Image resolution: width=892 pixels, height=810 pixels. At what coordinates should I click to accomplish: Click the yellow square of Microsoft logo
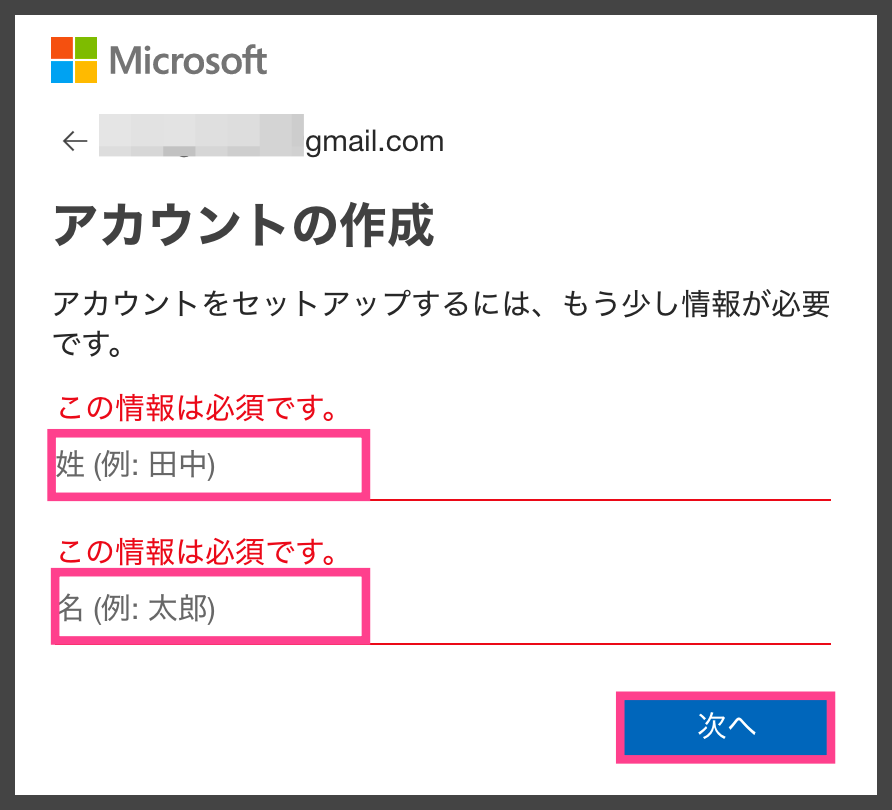pos(86,72)
